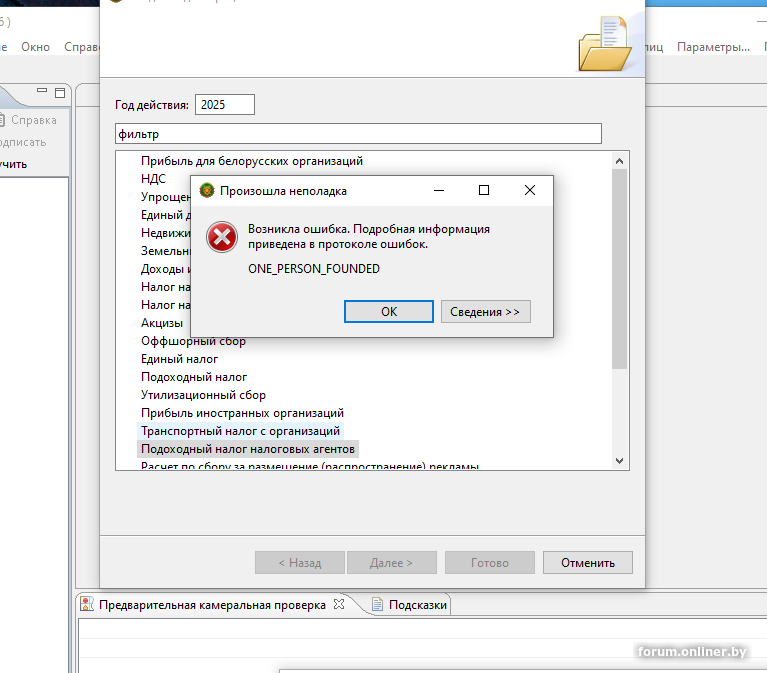Viewport: 767px width, 673px height.
Task: Expand details with Сведения >> button
Action: tap(485, 312)
